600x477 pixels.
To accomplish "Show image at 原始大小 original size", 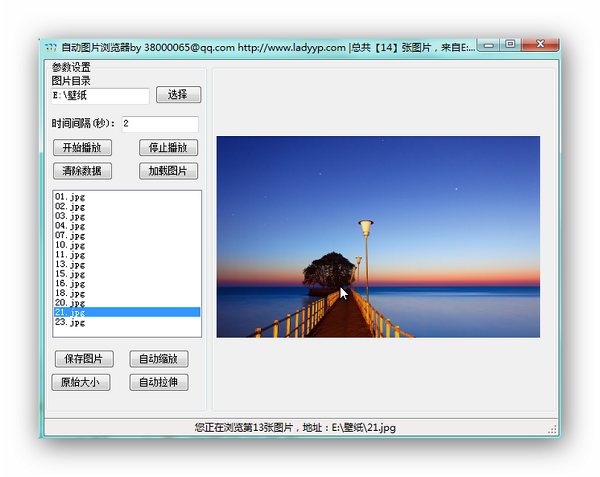I will click(80, 382).
